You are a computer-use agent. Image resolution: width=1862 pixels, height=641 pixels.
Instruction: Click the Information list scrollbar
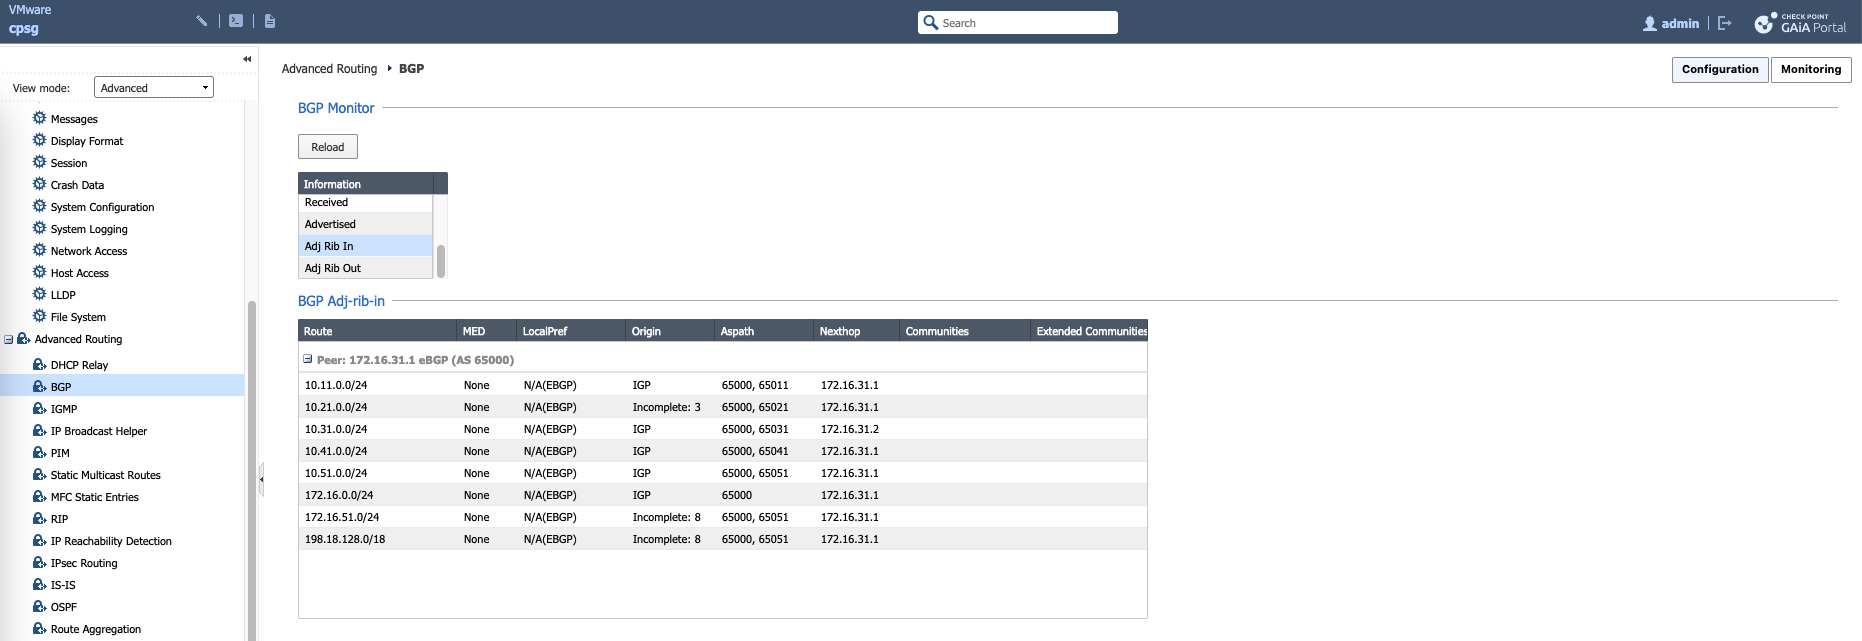tap(441, 261)
